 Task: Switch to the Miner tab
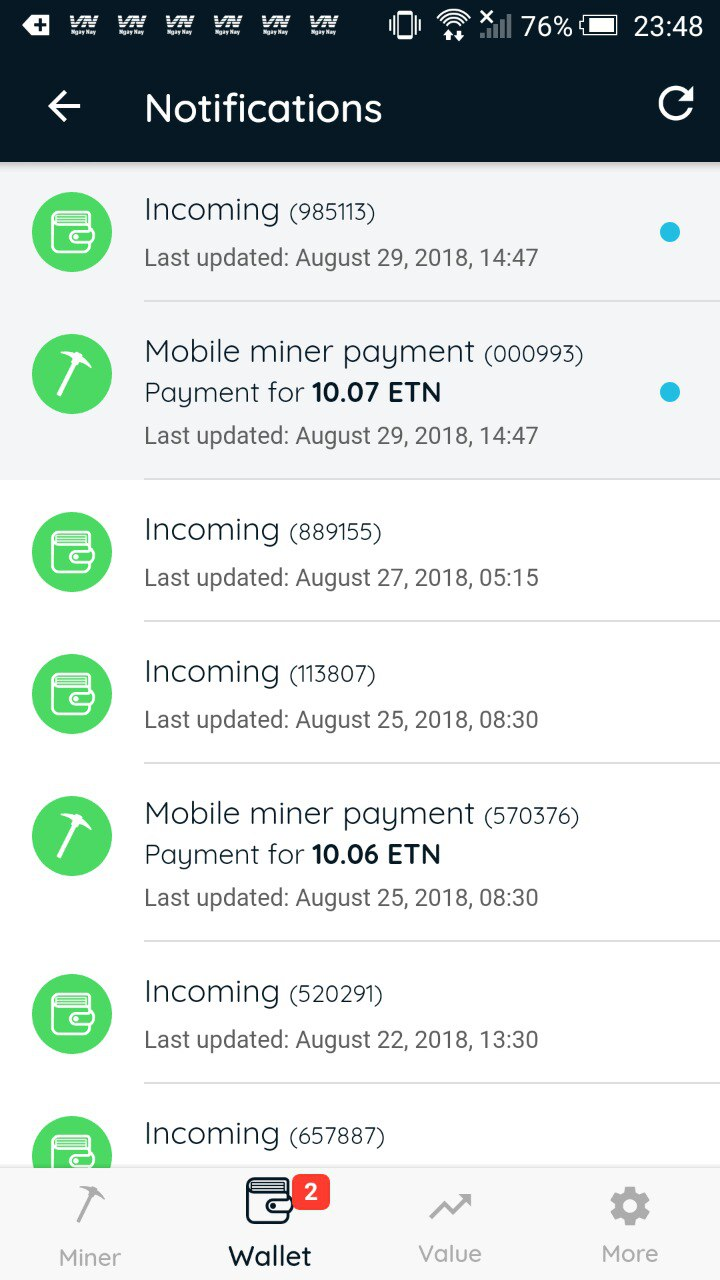point(90,1225)
